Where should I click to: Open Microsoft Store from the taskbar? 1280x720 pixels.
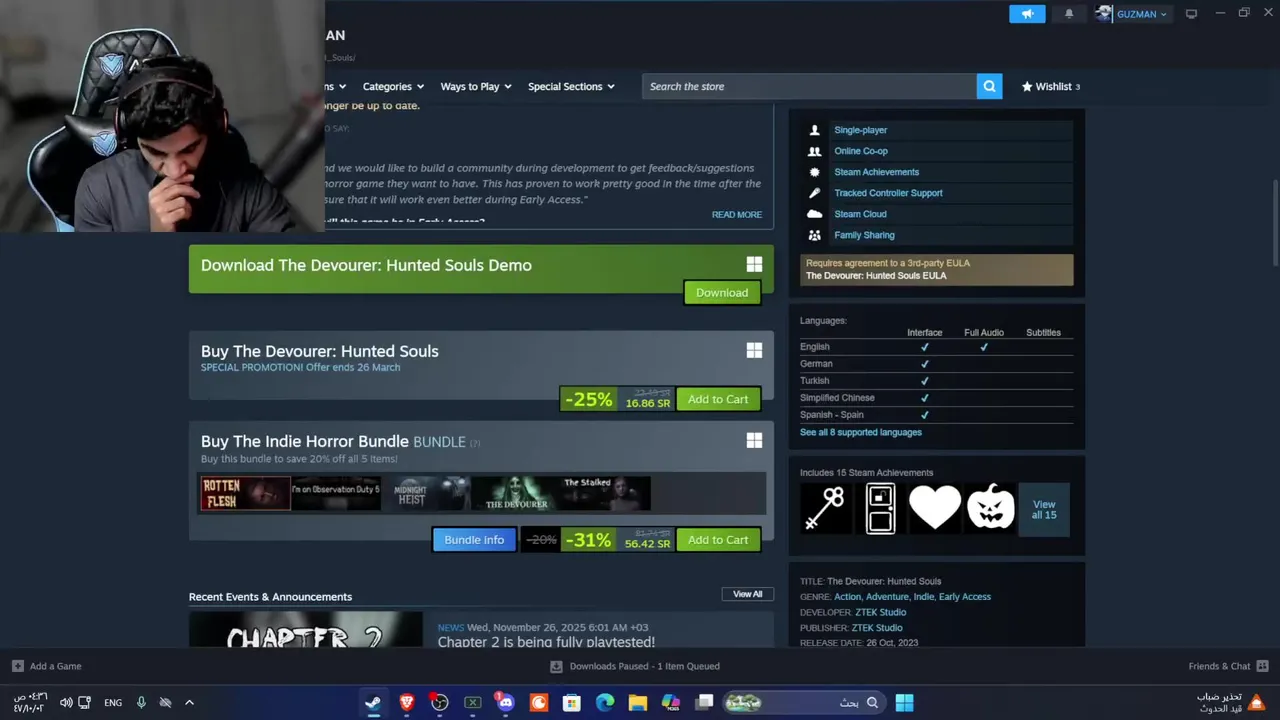(572, 702)
